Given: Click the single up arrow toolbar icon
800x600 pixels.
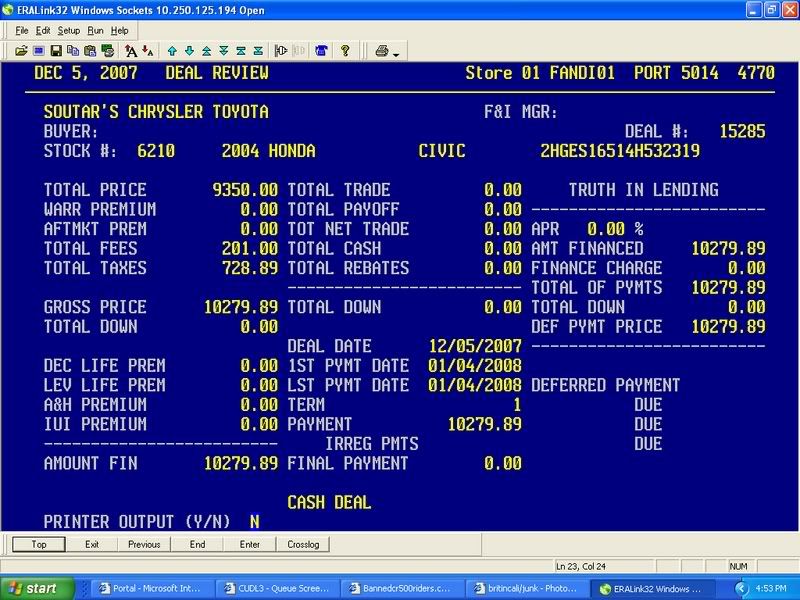Looking at the screenshot, I should click(172, 50).
